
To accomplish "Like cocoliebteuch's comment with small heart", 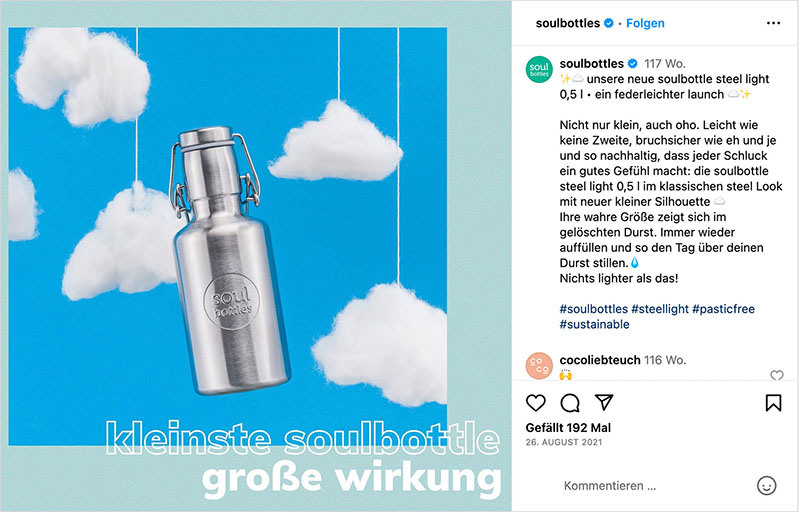I will (x=777, y=376).
